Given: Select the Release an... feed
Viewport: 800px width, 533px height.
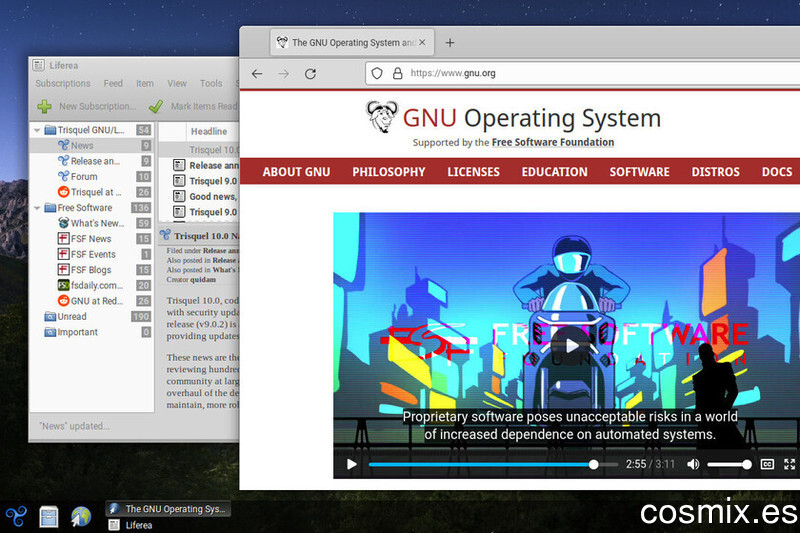Looking at the screenshot, I should pos(91,161).
